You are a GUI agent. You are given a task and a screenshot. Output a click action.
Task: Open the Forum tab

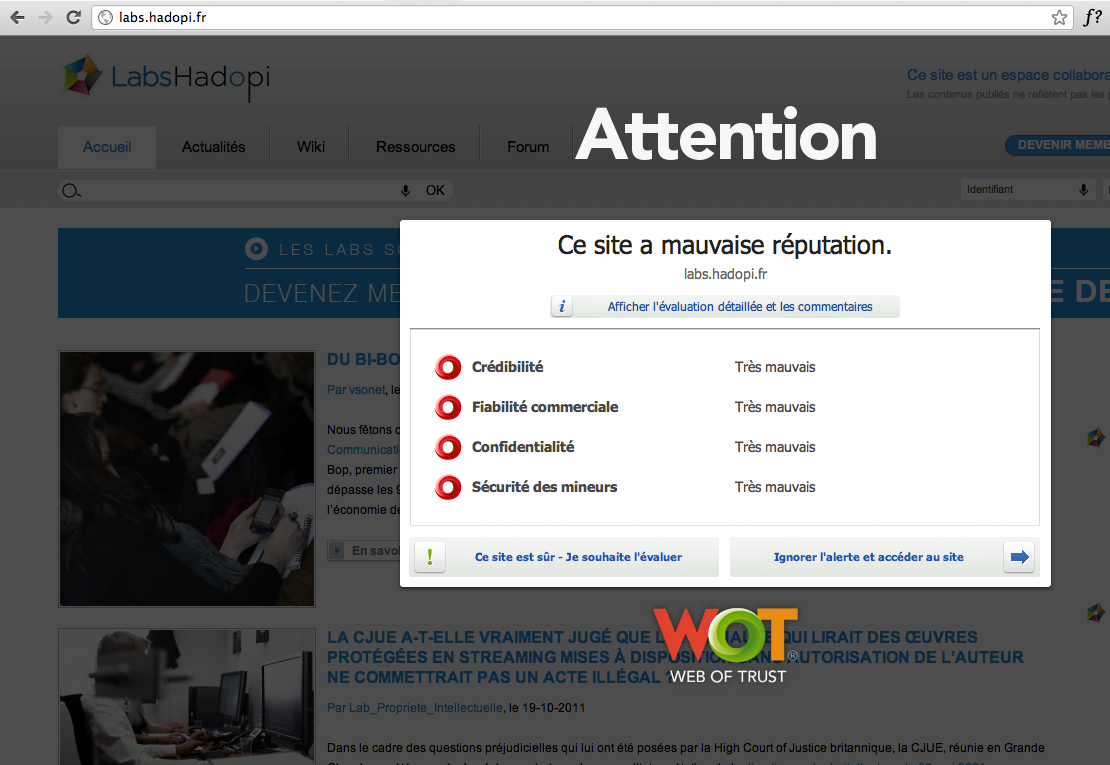coord(528,147)
